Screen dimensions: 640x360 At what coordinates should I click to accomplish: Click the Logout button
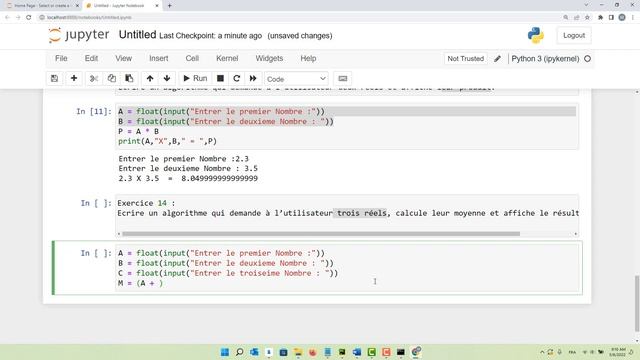[x=574, y=36]
